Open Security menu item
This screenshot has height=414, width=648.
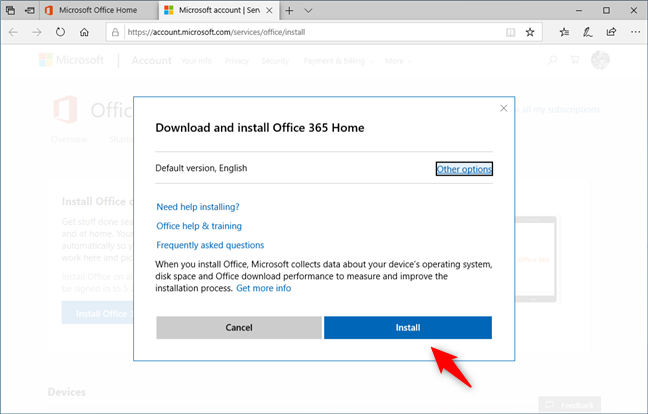coord(275,61)
